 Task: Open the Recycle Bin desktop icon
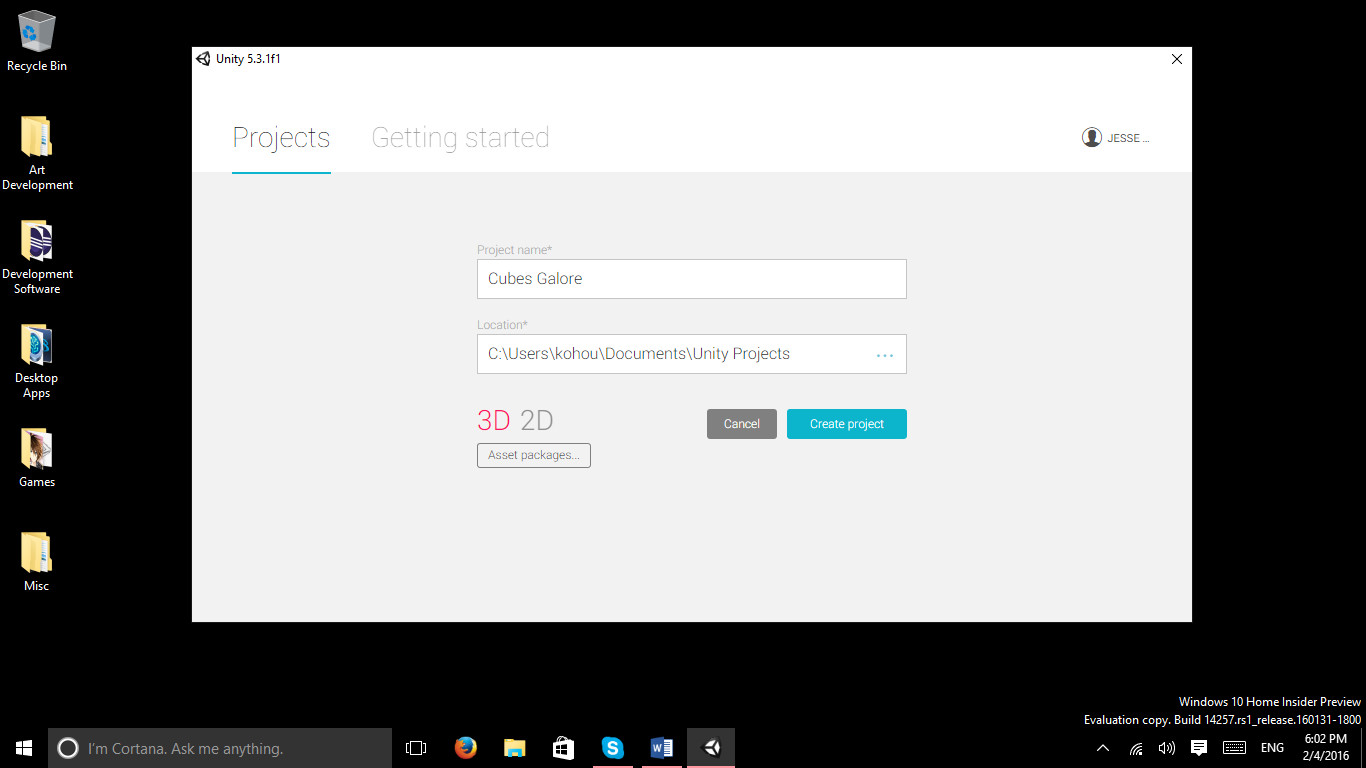[37, 42]
